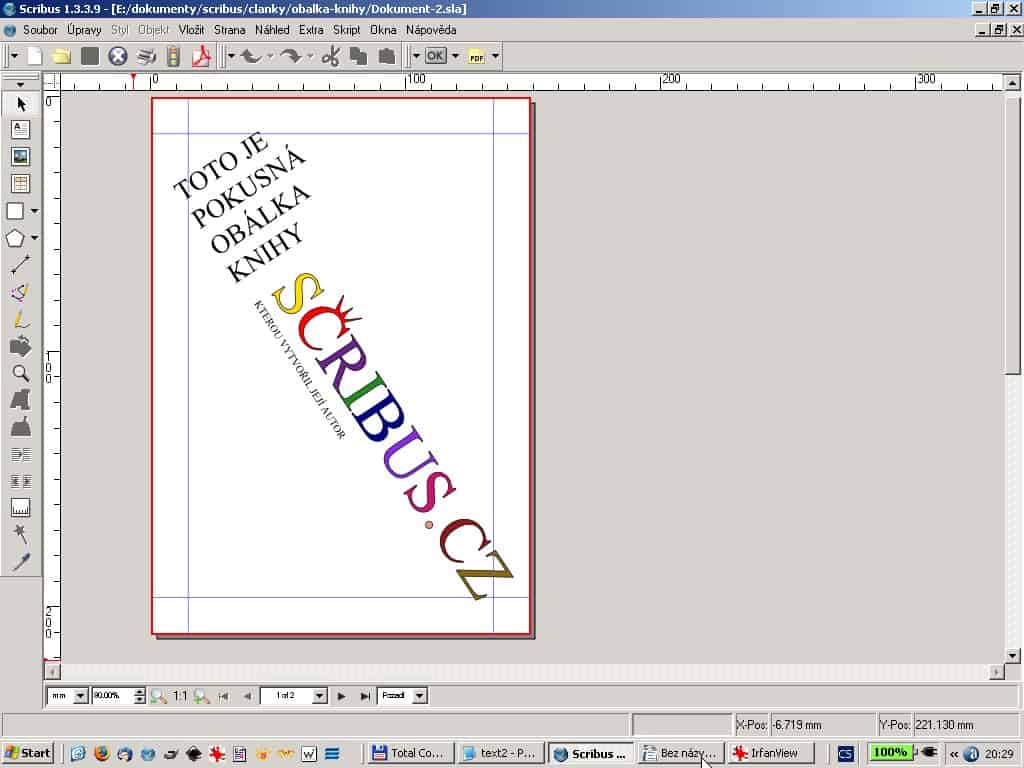Zoom out using the bottom-bar magnifier
The width and height of the screenshot is (1024, 768).
coord(159,696)
